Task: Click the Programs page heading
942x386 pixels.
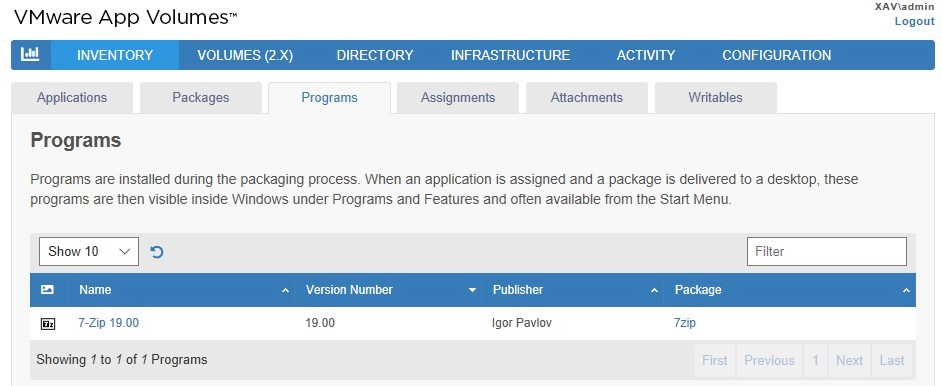Action: 76,140
